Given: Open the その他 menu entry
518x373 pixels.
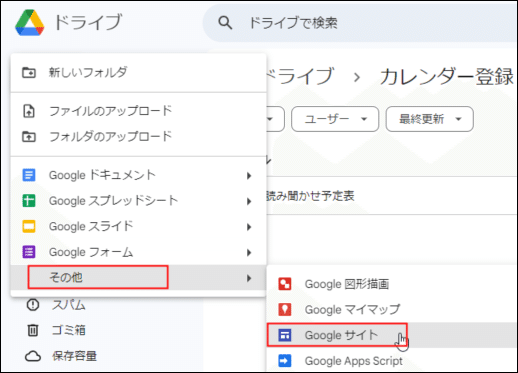Looking at the screenshot, I should pos(139,277).
